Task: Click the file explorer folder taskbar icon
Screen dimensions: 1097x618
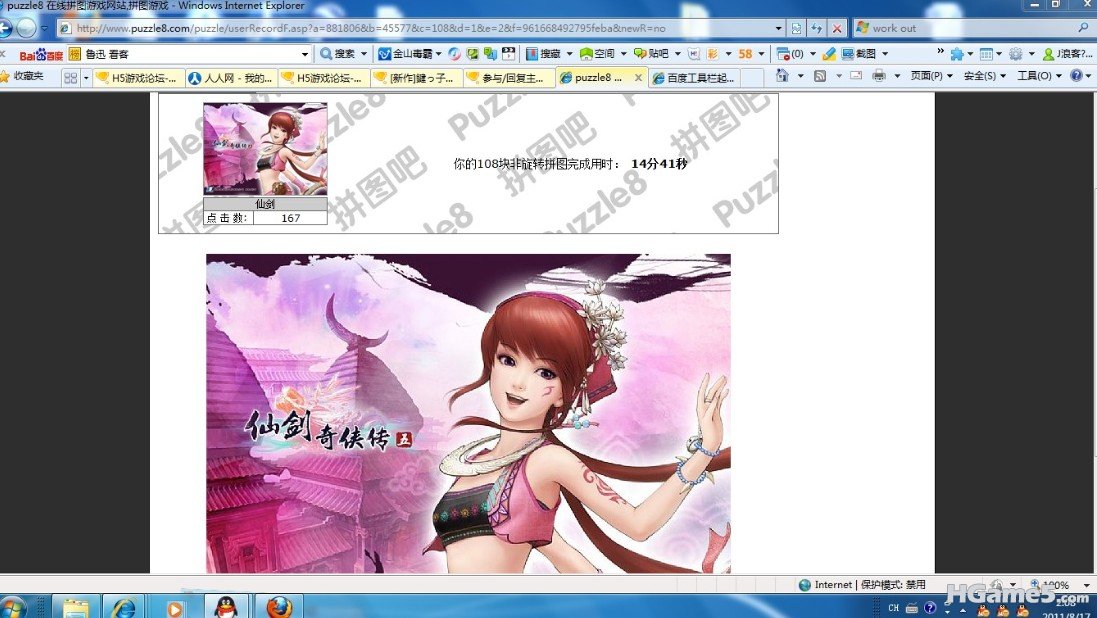Action: click(x=76, y=606)
